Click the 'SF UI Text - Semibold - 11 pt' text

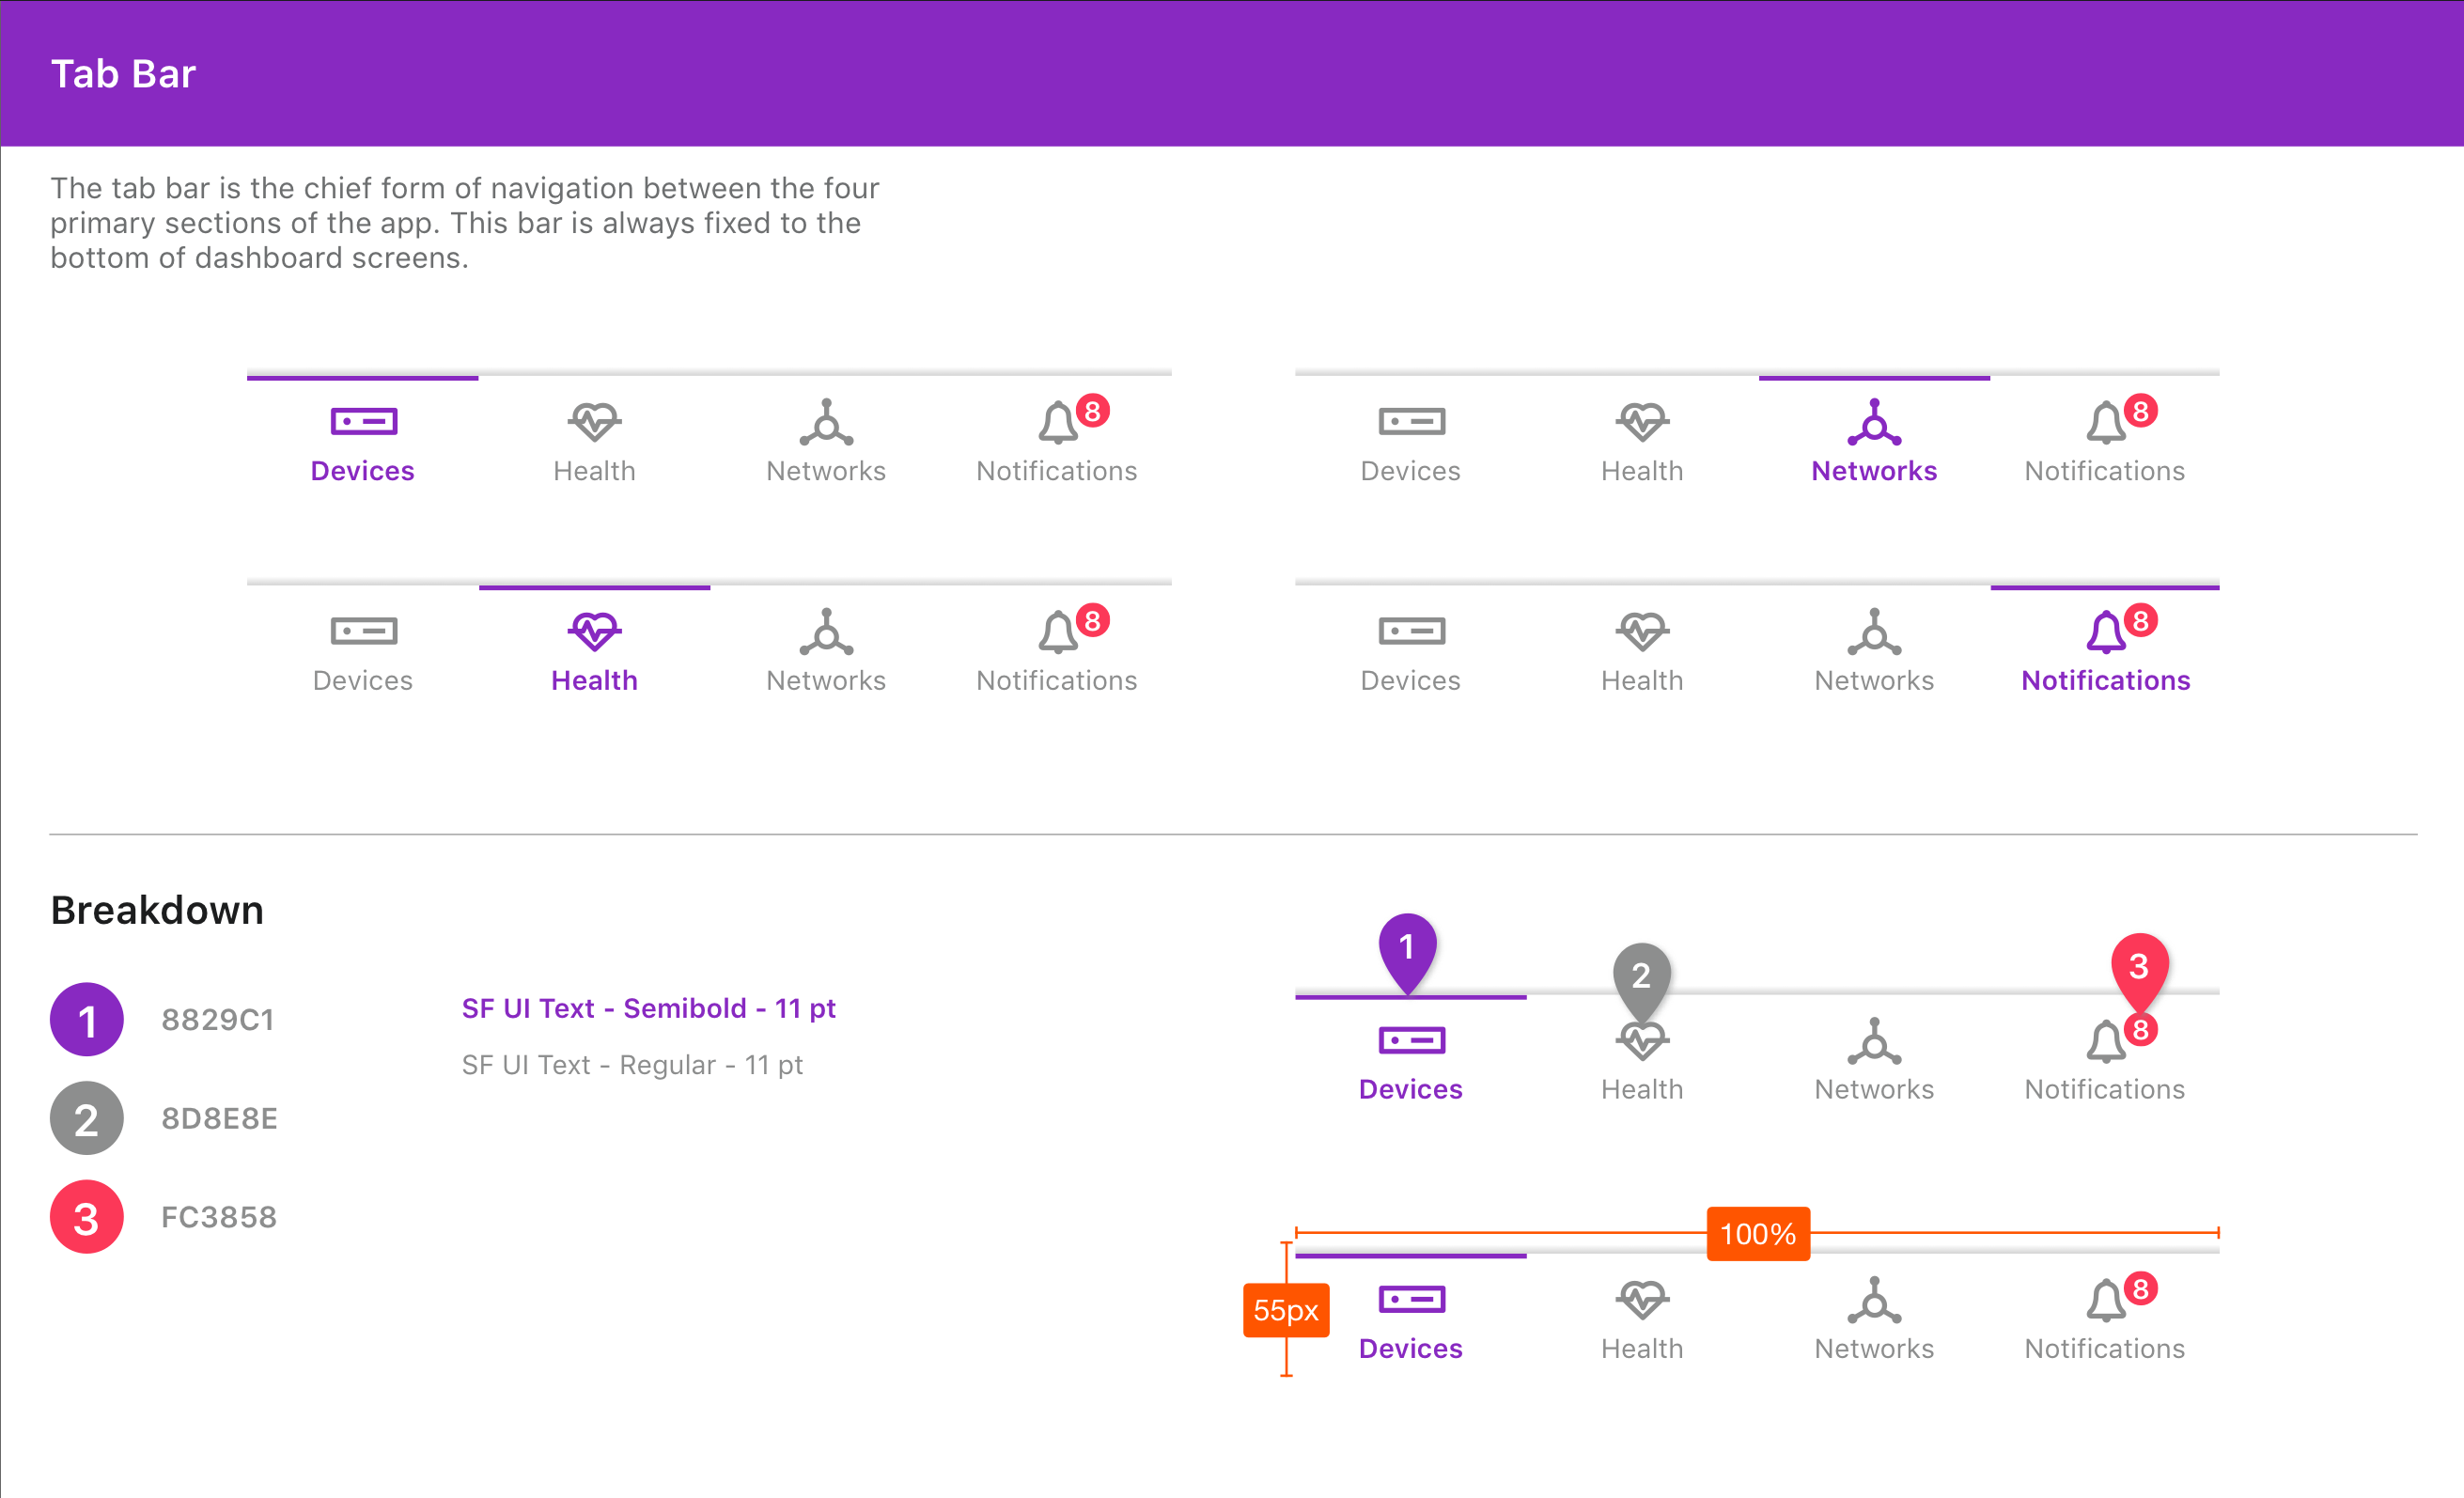click(649, 1008)
